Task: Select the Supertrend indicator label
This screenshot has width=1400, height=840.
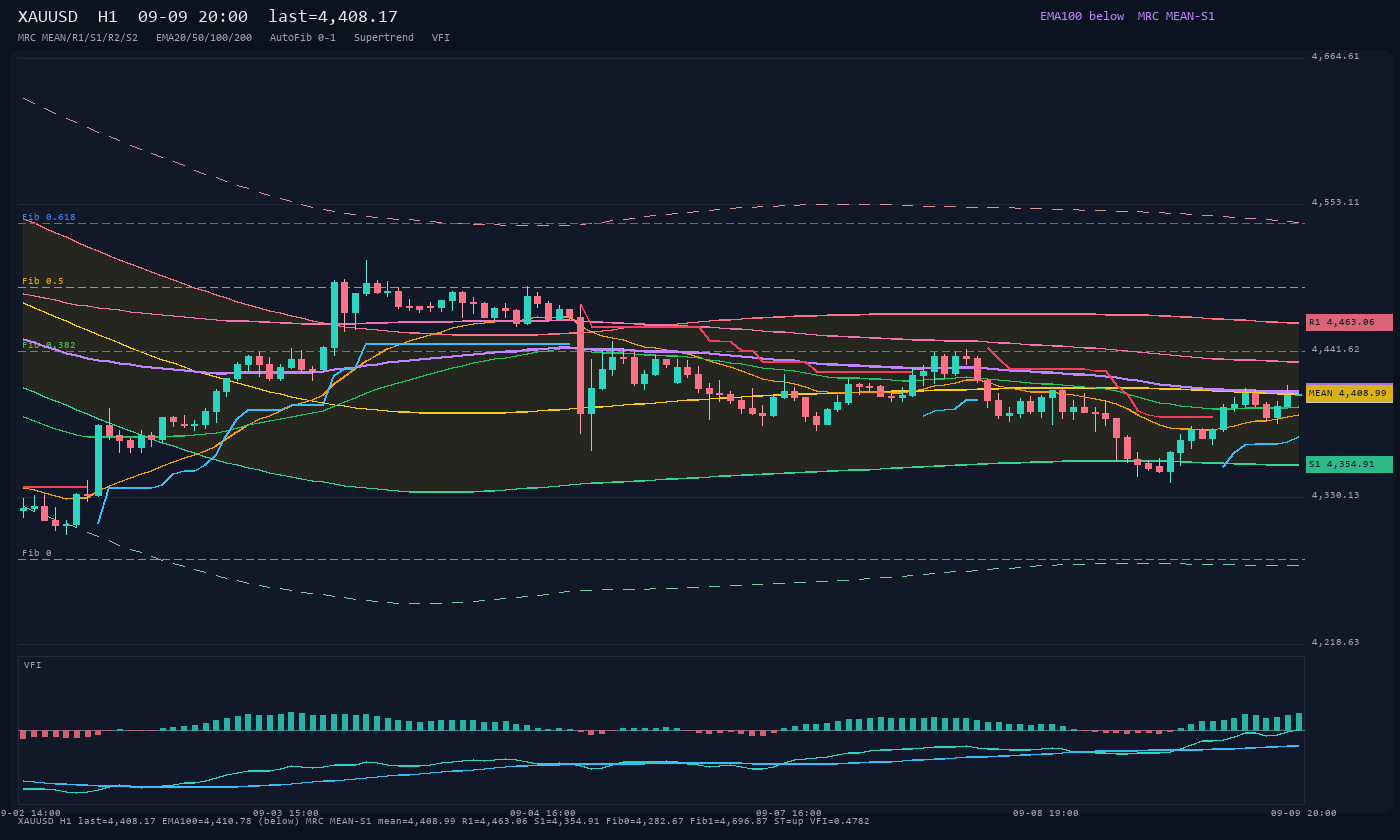Action: click(384, 37)
